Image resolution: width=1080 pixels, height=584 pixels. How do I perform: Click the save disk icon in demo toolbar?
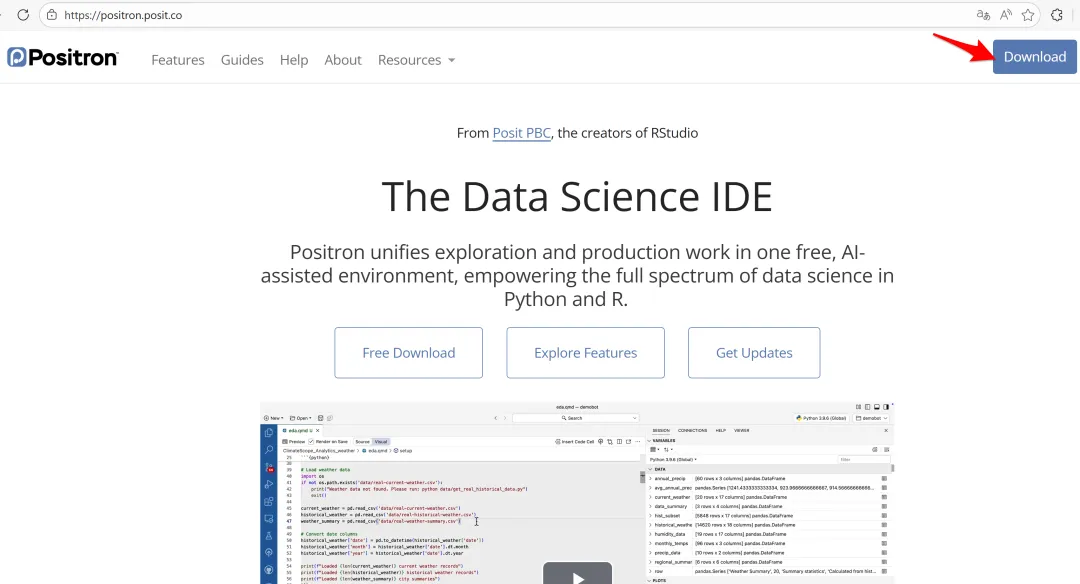tap(320, 418)
